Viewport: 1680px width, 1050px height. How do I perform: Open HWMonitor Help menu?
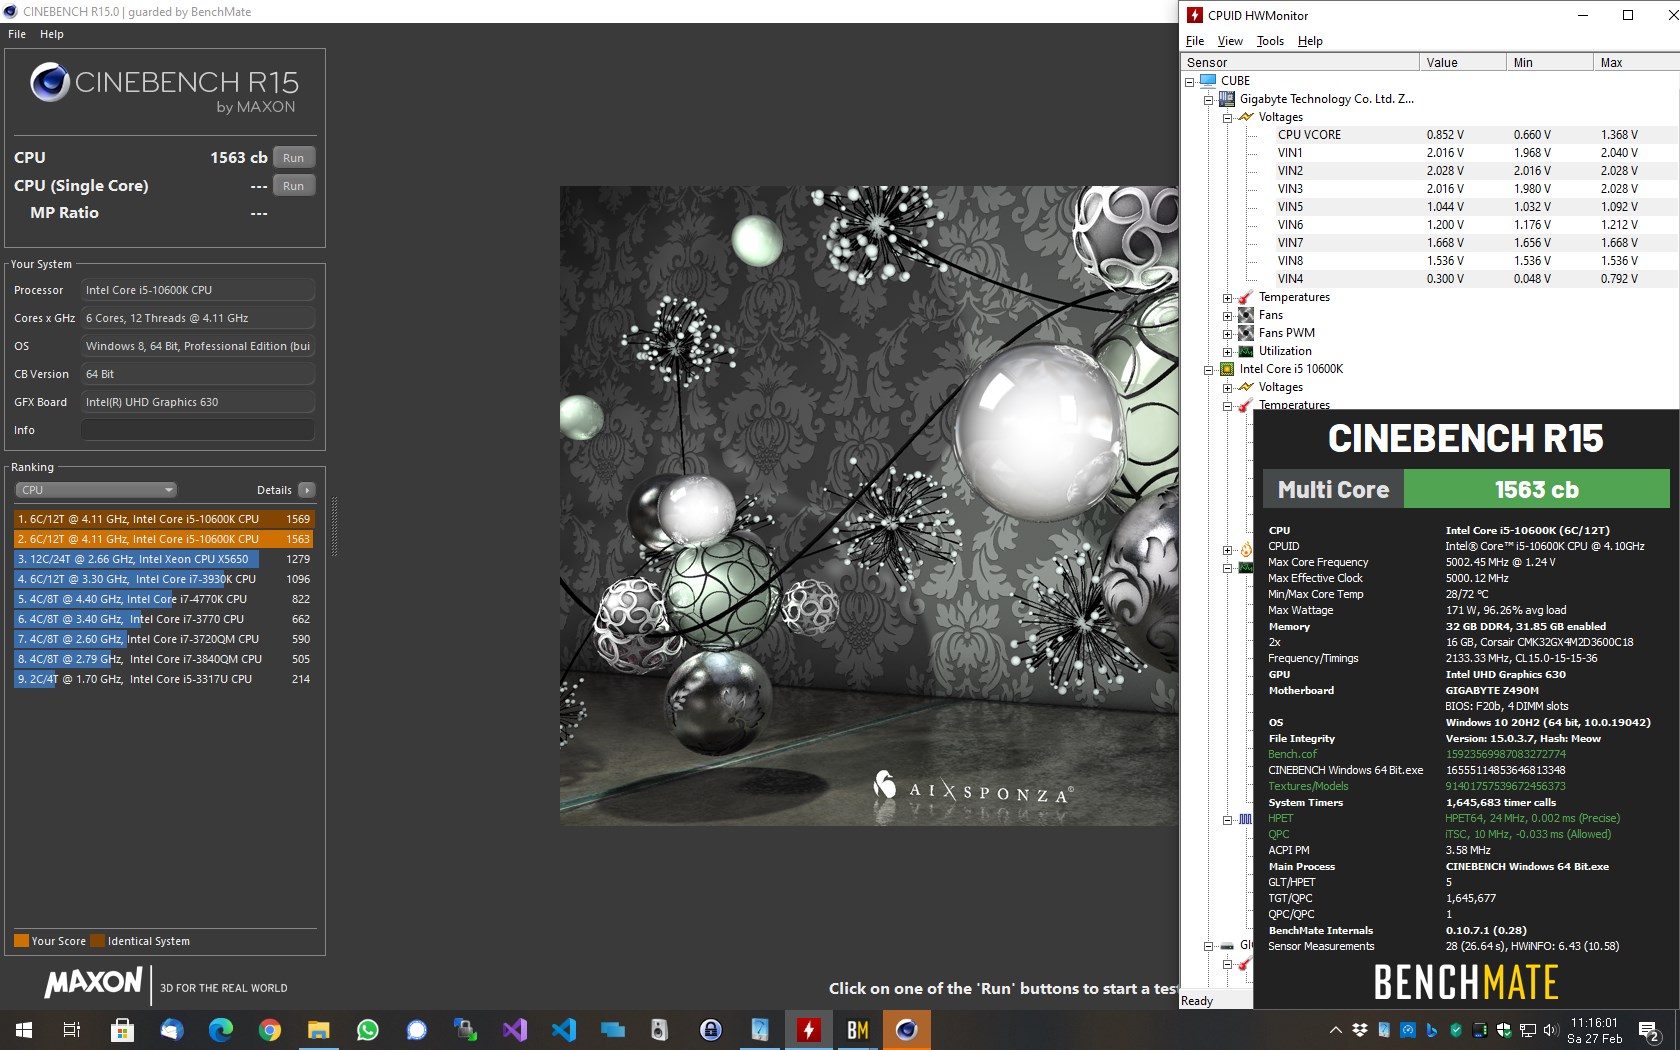pos(1310,41)
